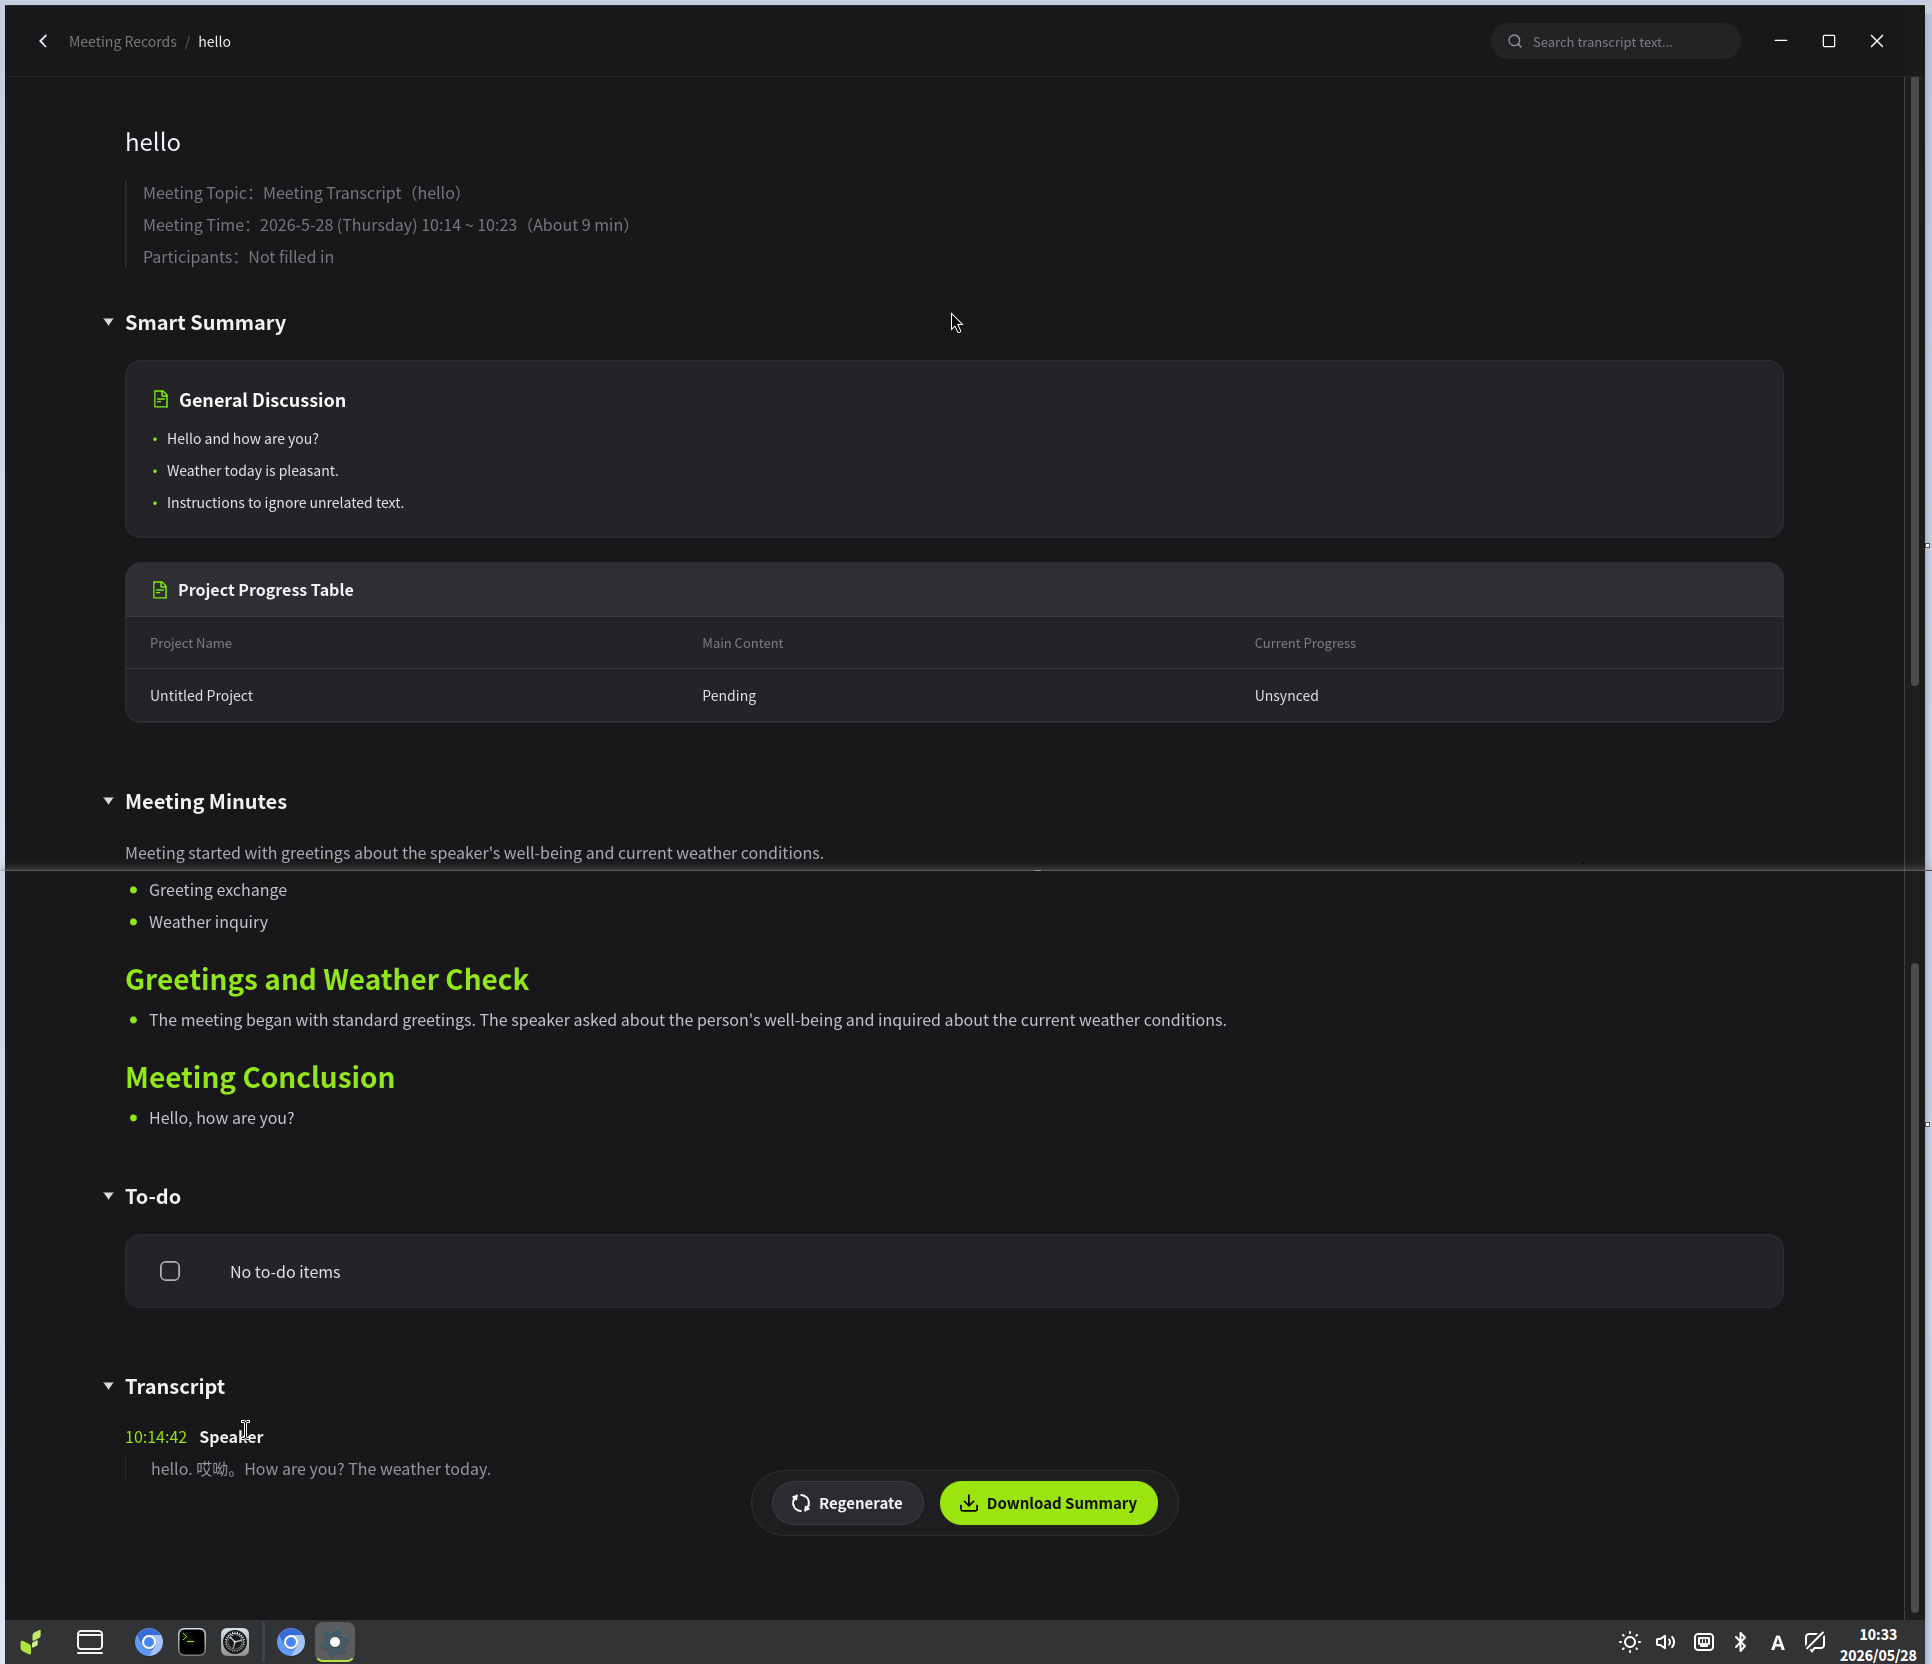1932x1664 pixels.
Task: Tick the No to-do items checkbox
Action: click(170, 1271)
